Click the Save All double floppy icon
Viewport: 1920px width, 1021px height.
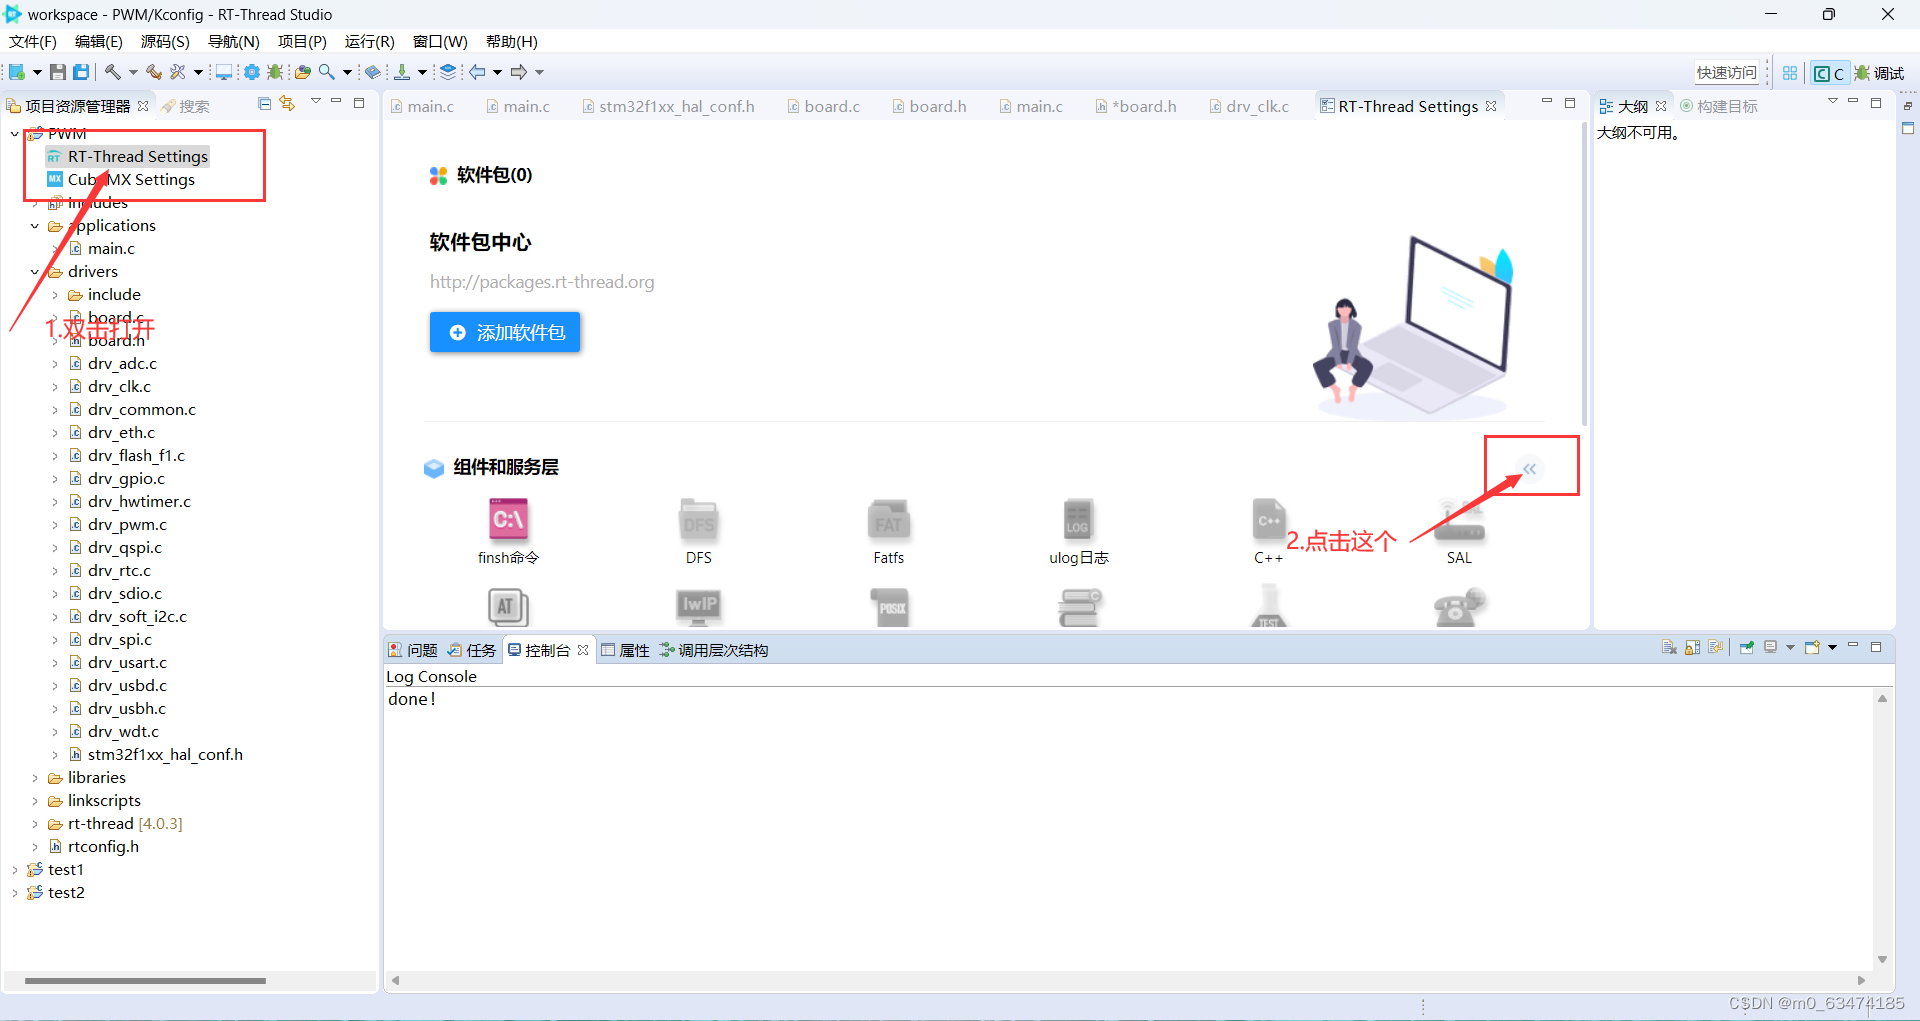point(81,72)
